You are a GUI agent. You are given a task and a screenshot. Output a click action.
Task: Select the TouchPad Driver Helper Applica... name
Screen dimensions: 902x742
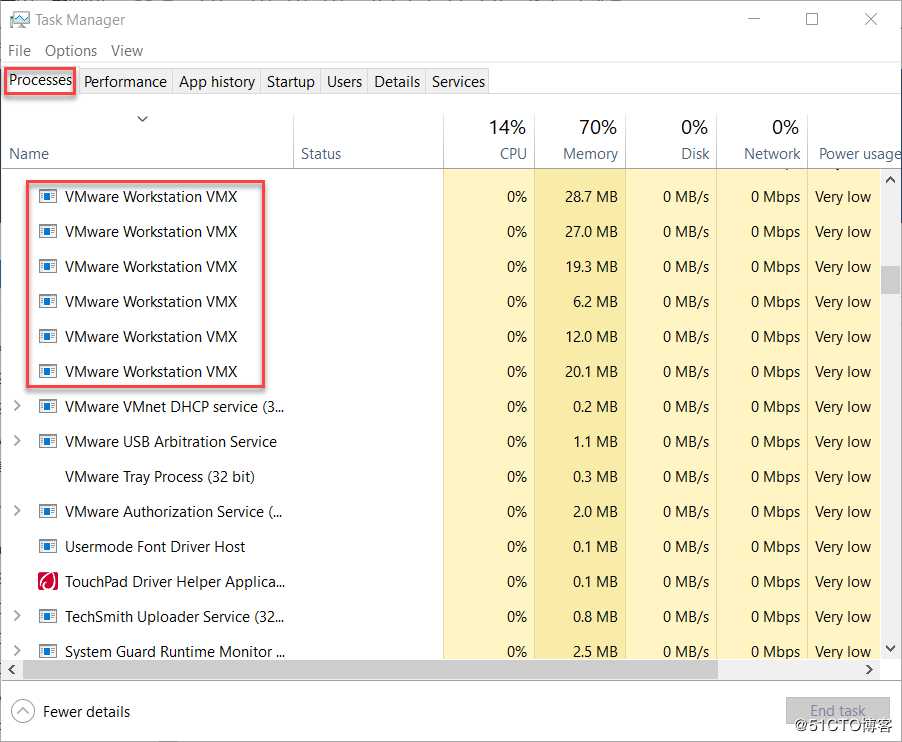175,582
